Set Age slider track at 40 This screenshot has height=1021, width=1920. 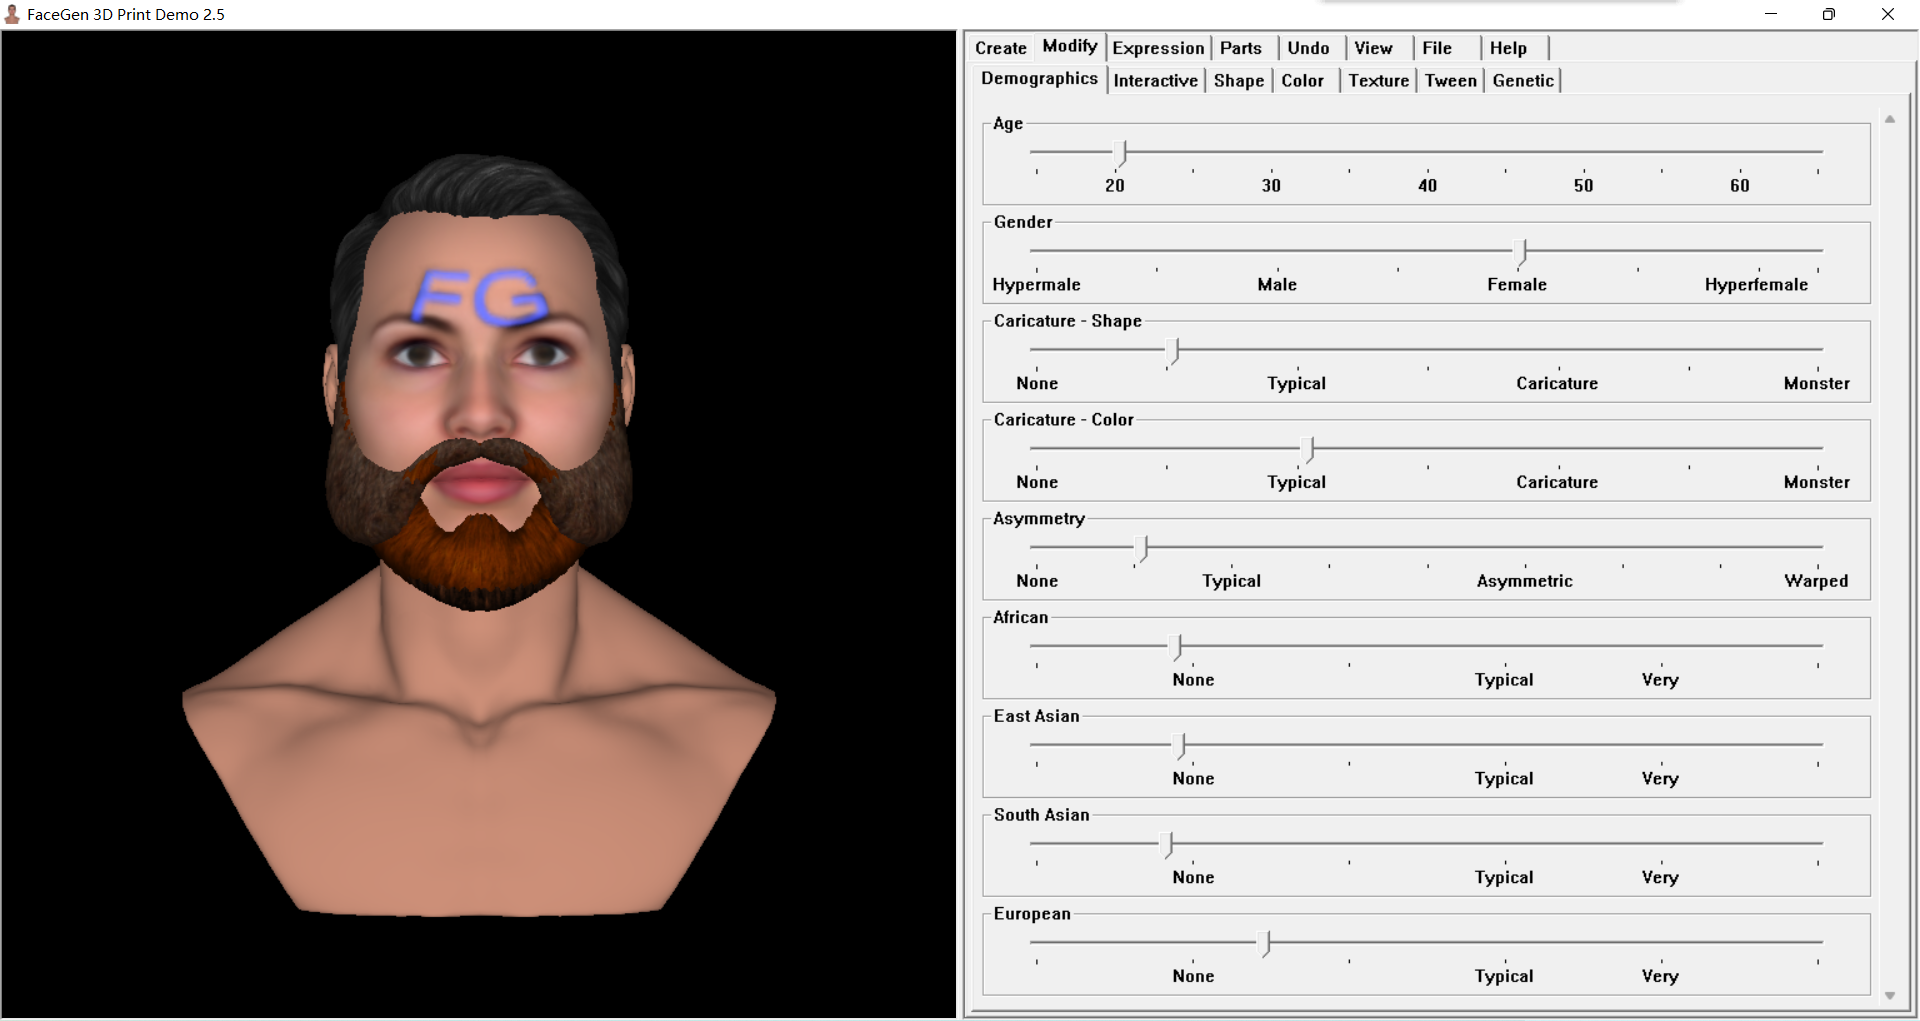click(1427, 152)
